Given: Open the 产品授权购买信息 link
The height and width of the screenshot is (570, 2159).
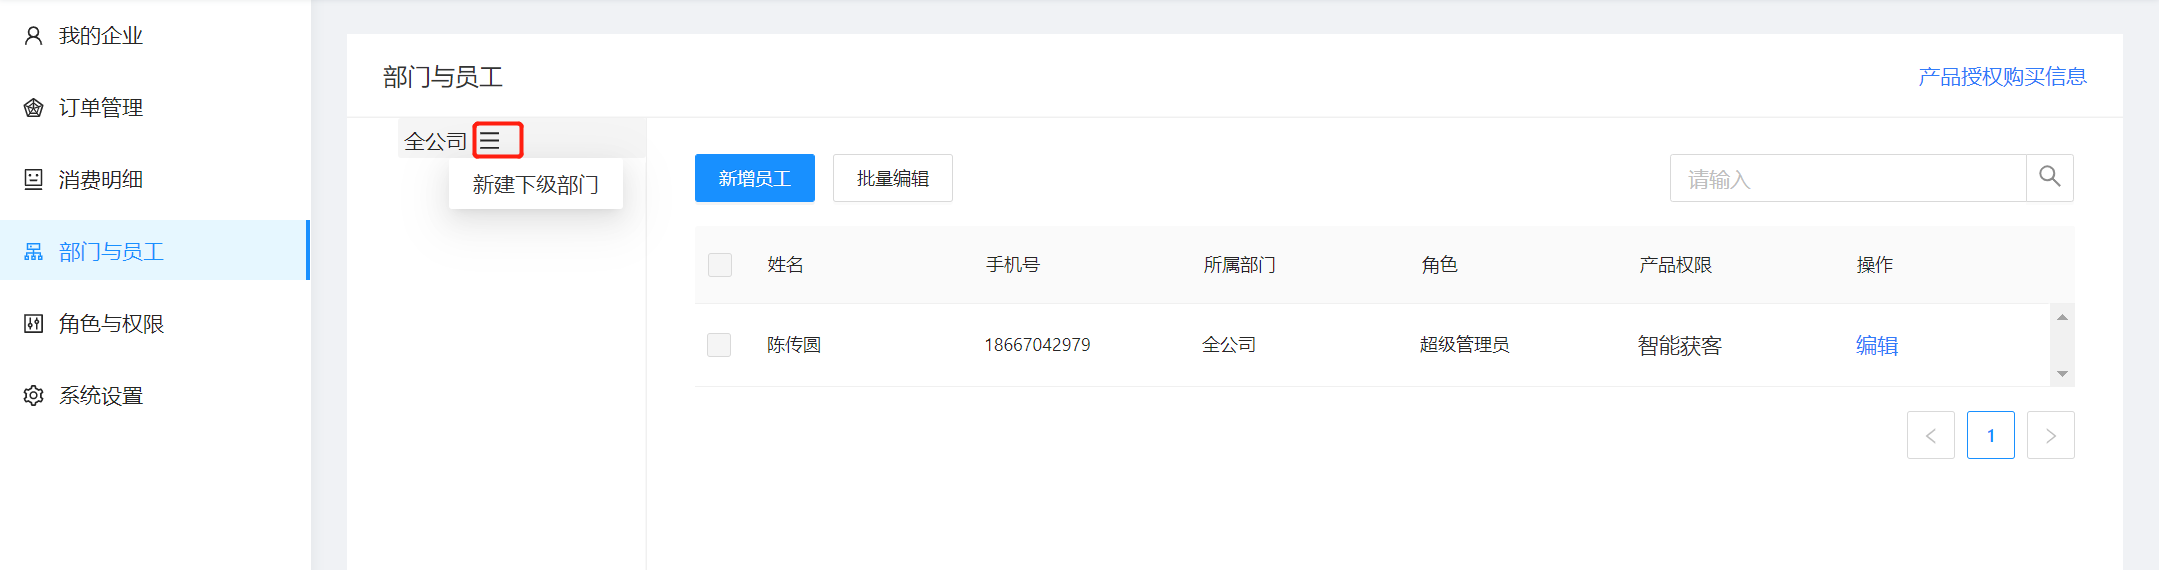Looking at the screenshot, I should pos(2002,77).
